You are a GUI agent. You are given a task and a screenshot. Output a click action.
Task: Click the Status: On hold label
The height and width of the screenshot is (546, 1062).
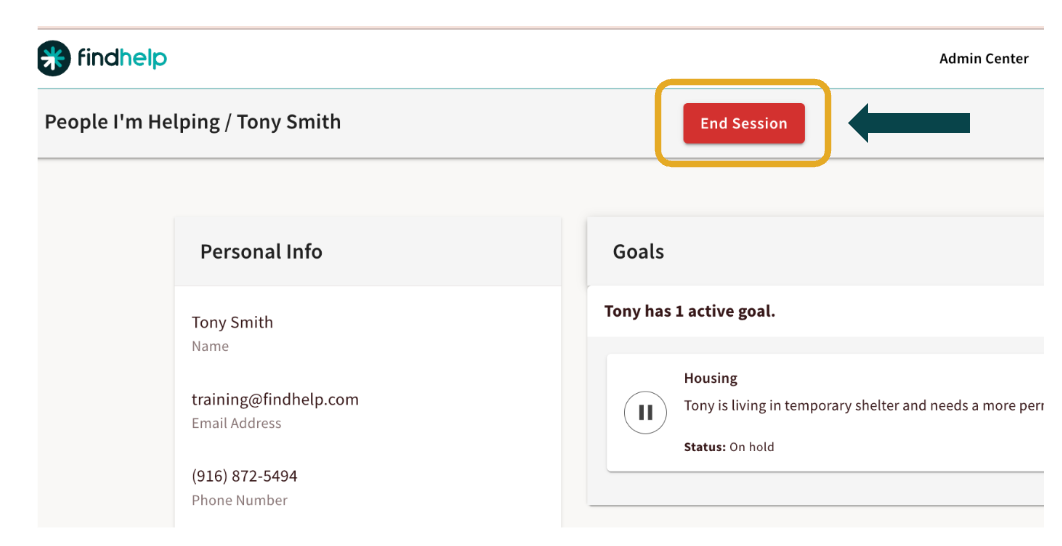729,447
